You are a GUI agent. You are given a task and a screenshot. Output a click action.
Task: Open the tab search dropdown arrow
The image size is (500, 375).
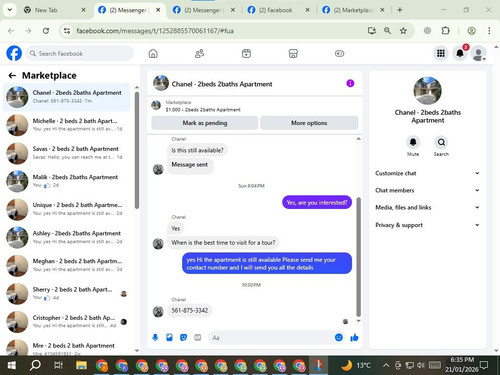point(10,10)
